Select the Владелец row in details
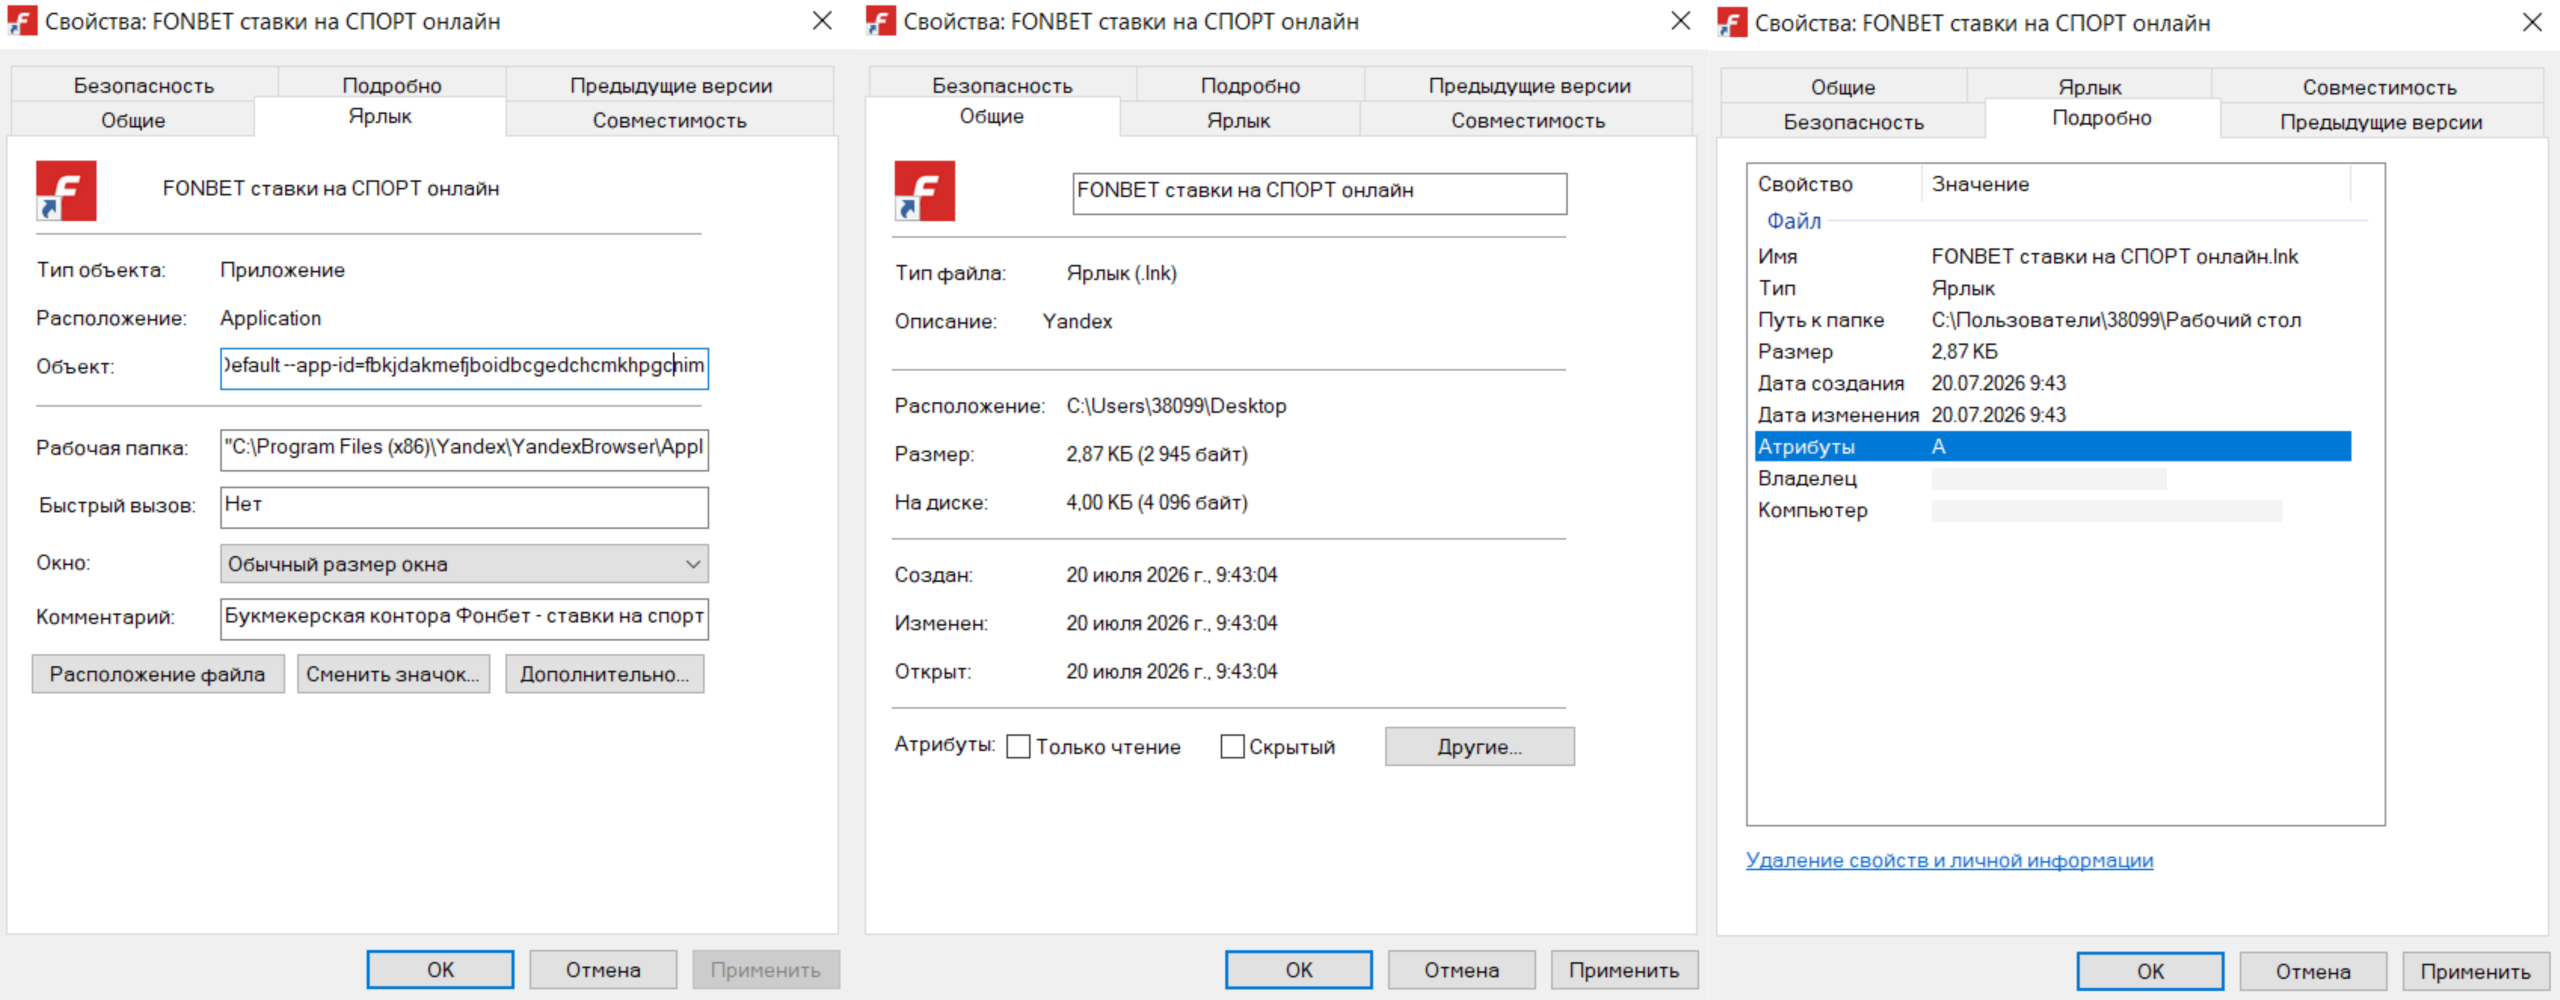 tap(2053, 478)
